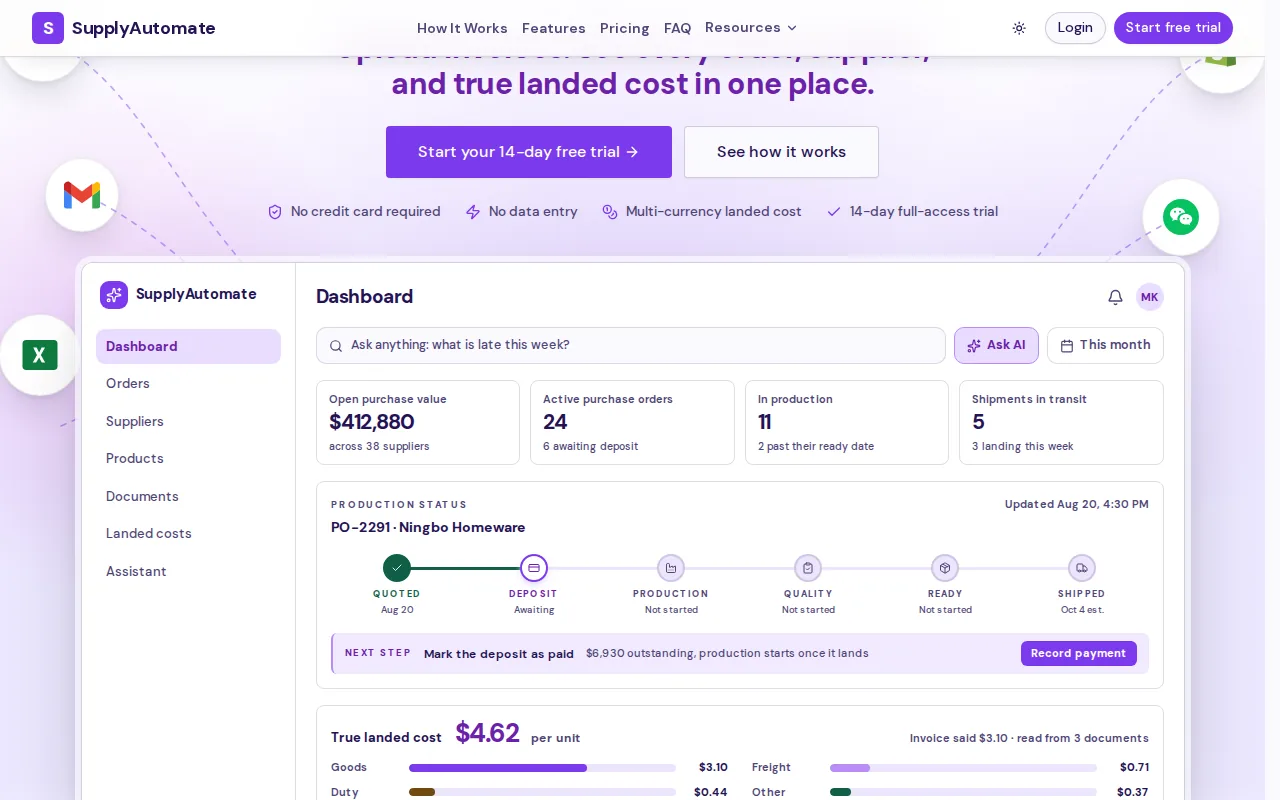Click the Quality step icon
This screenshot has height=800, width=1280.
[808, 568]
